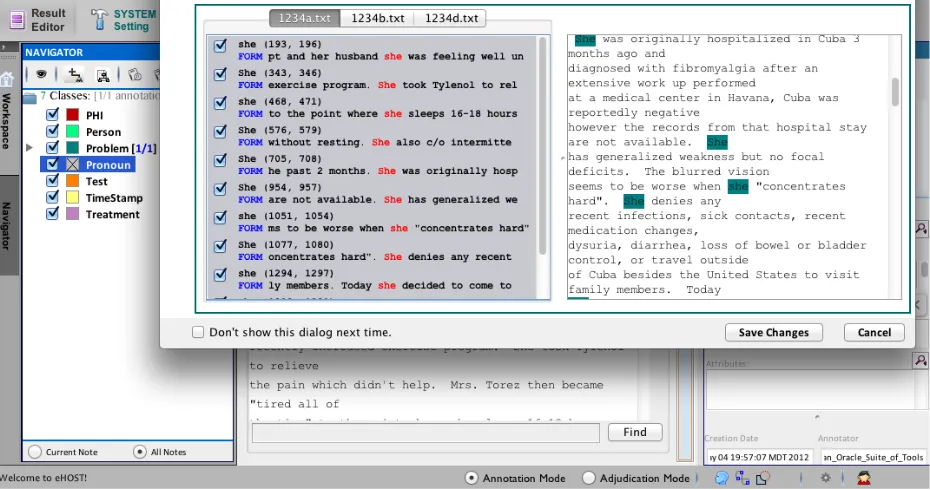
Task: Click the Annotator name field
Action: pos(873,457)
